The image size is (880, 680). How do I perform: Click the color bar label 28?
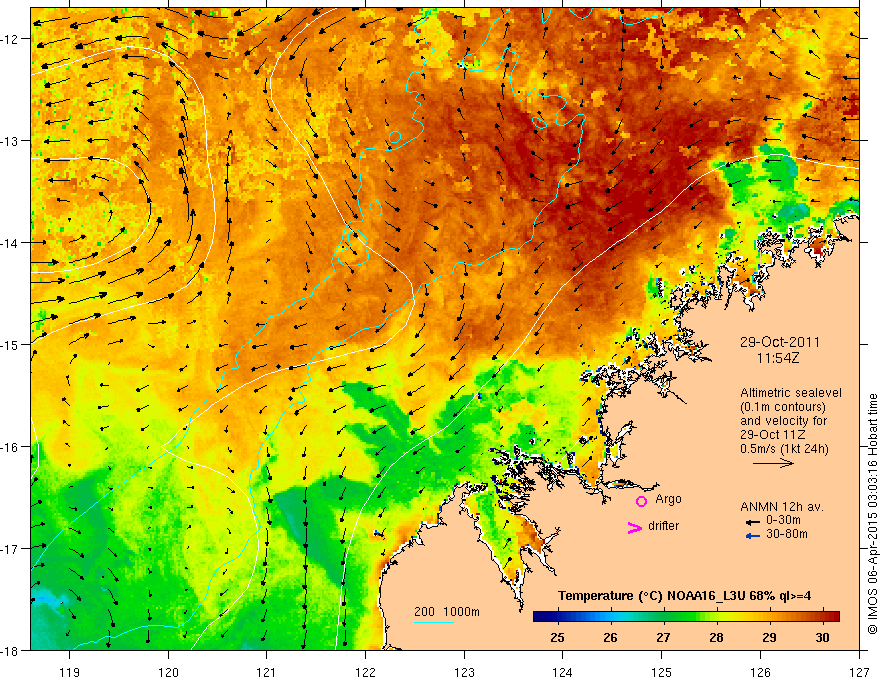pos(716,637)
